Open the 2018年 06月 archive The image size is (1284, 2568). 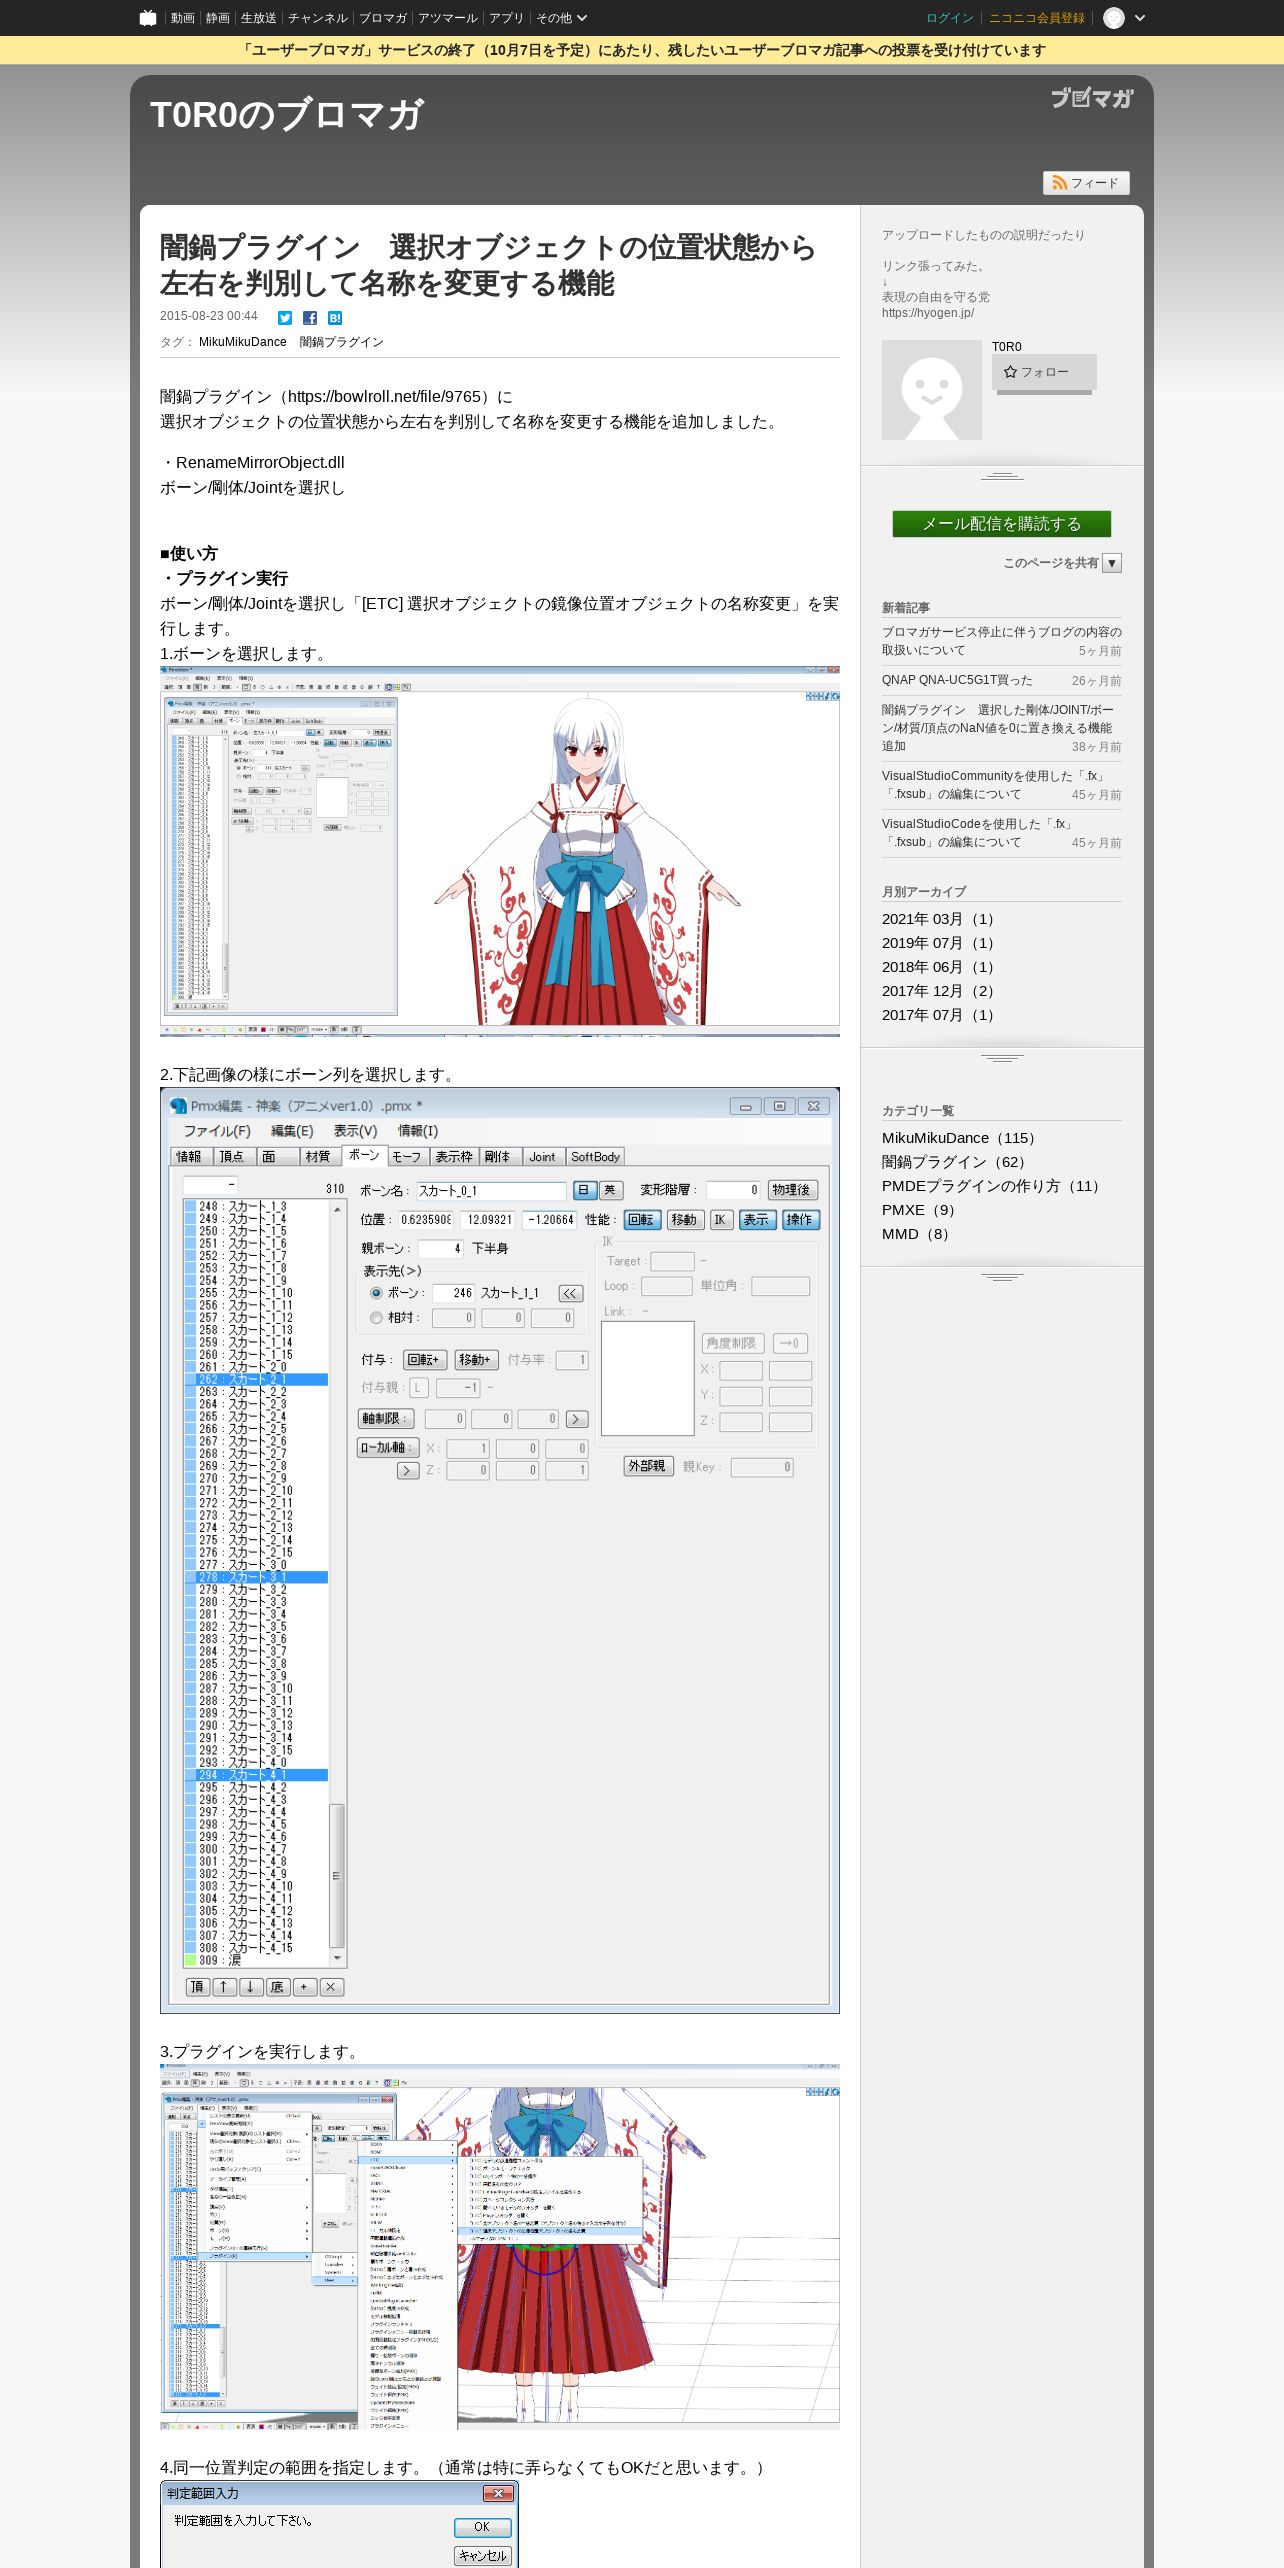point(940,967)
